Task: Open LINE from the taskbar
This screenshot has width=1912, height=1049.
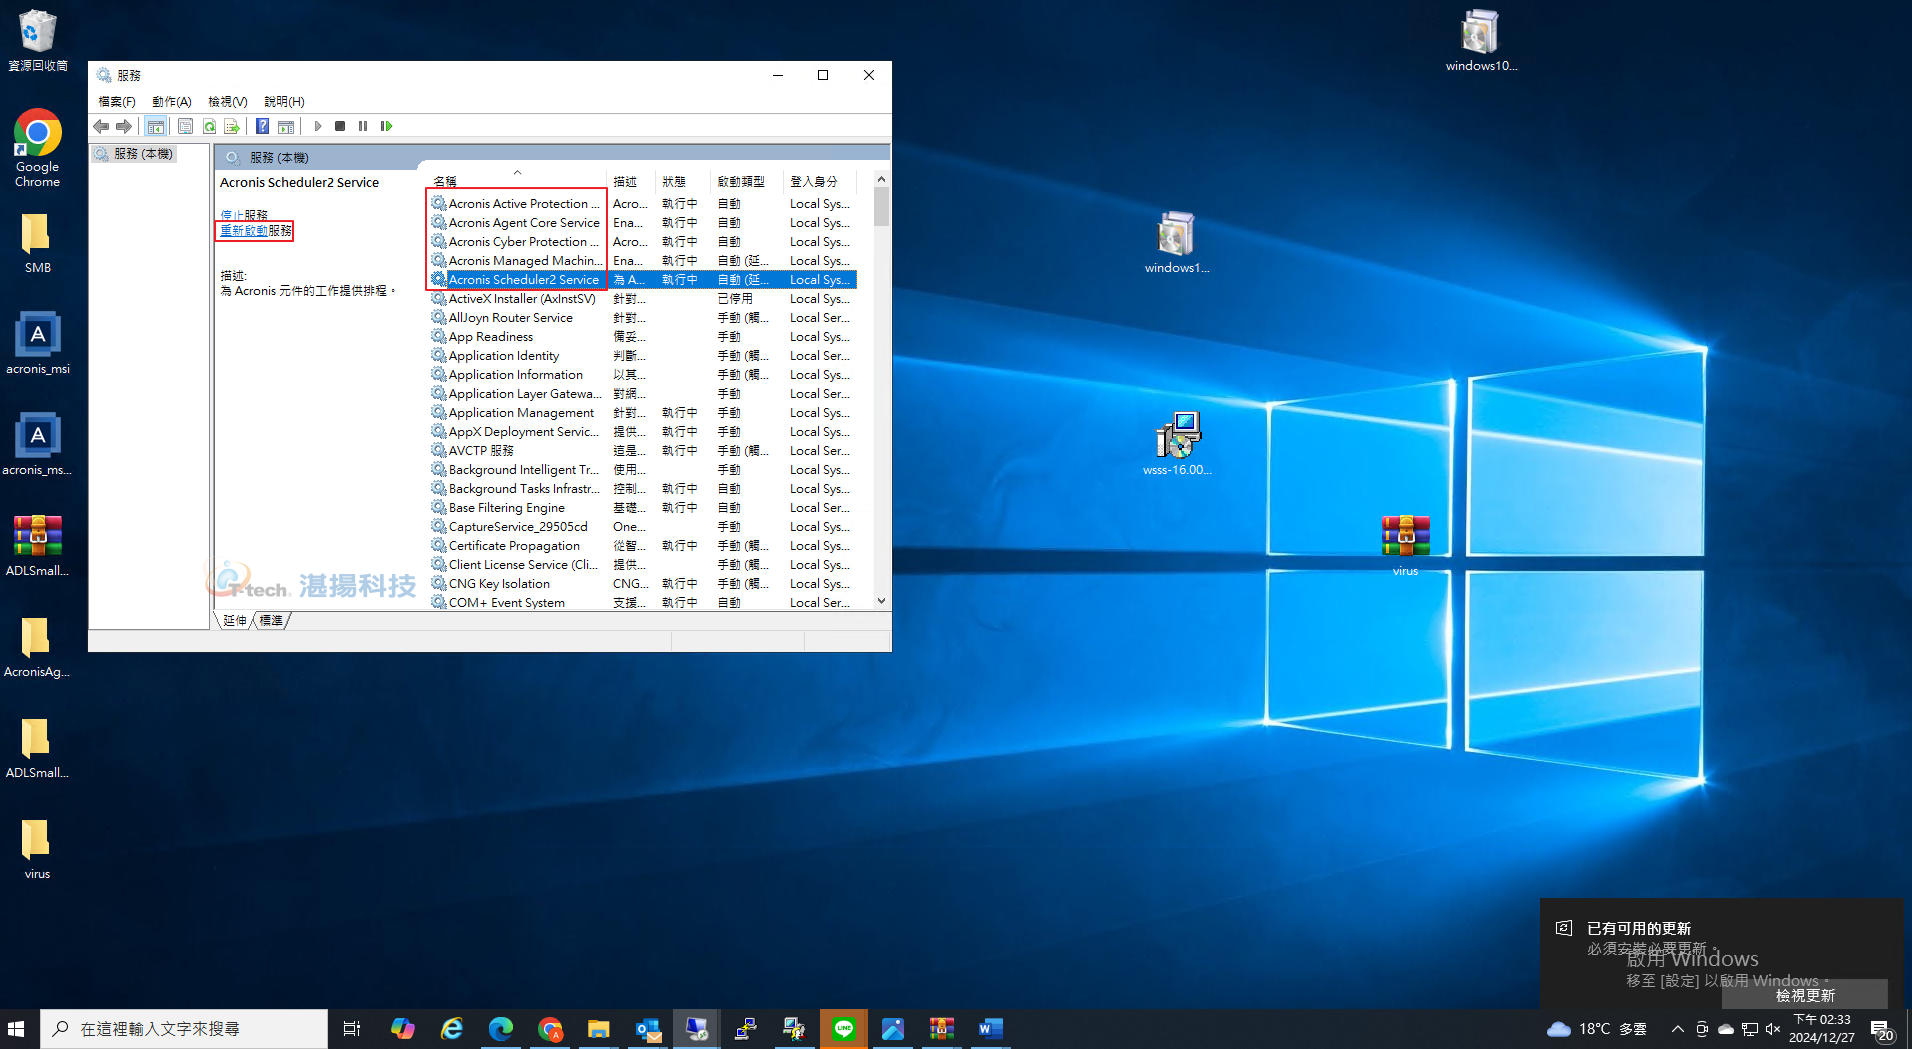Action: click(844, 1029)
